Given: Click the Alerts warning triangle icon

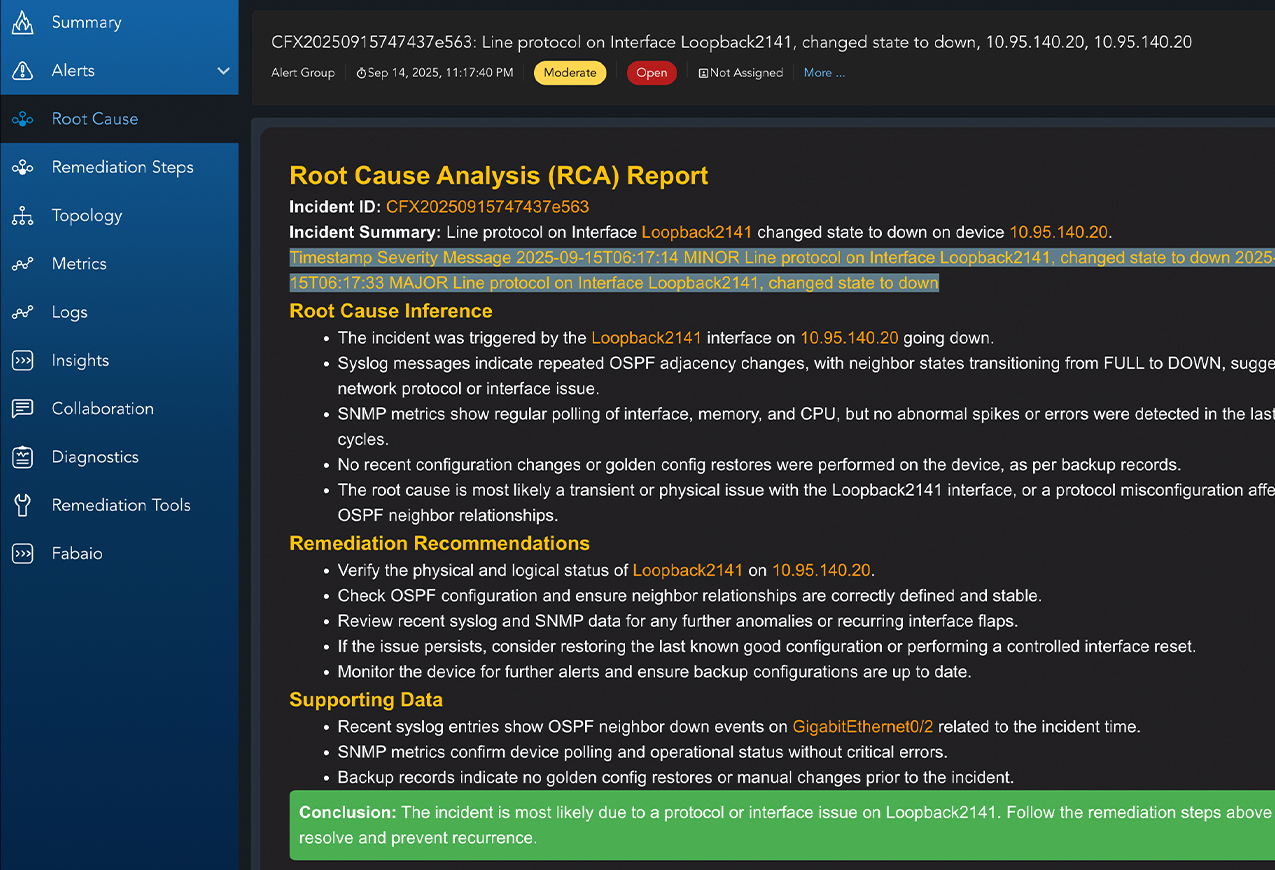Looking at the screenshot, I should [22, 71].
